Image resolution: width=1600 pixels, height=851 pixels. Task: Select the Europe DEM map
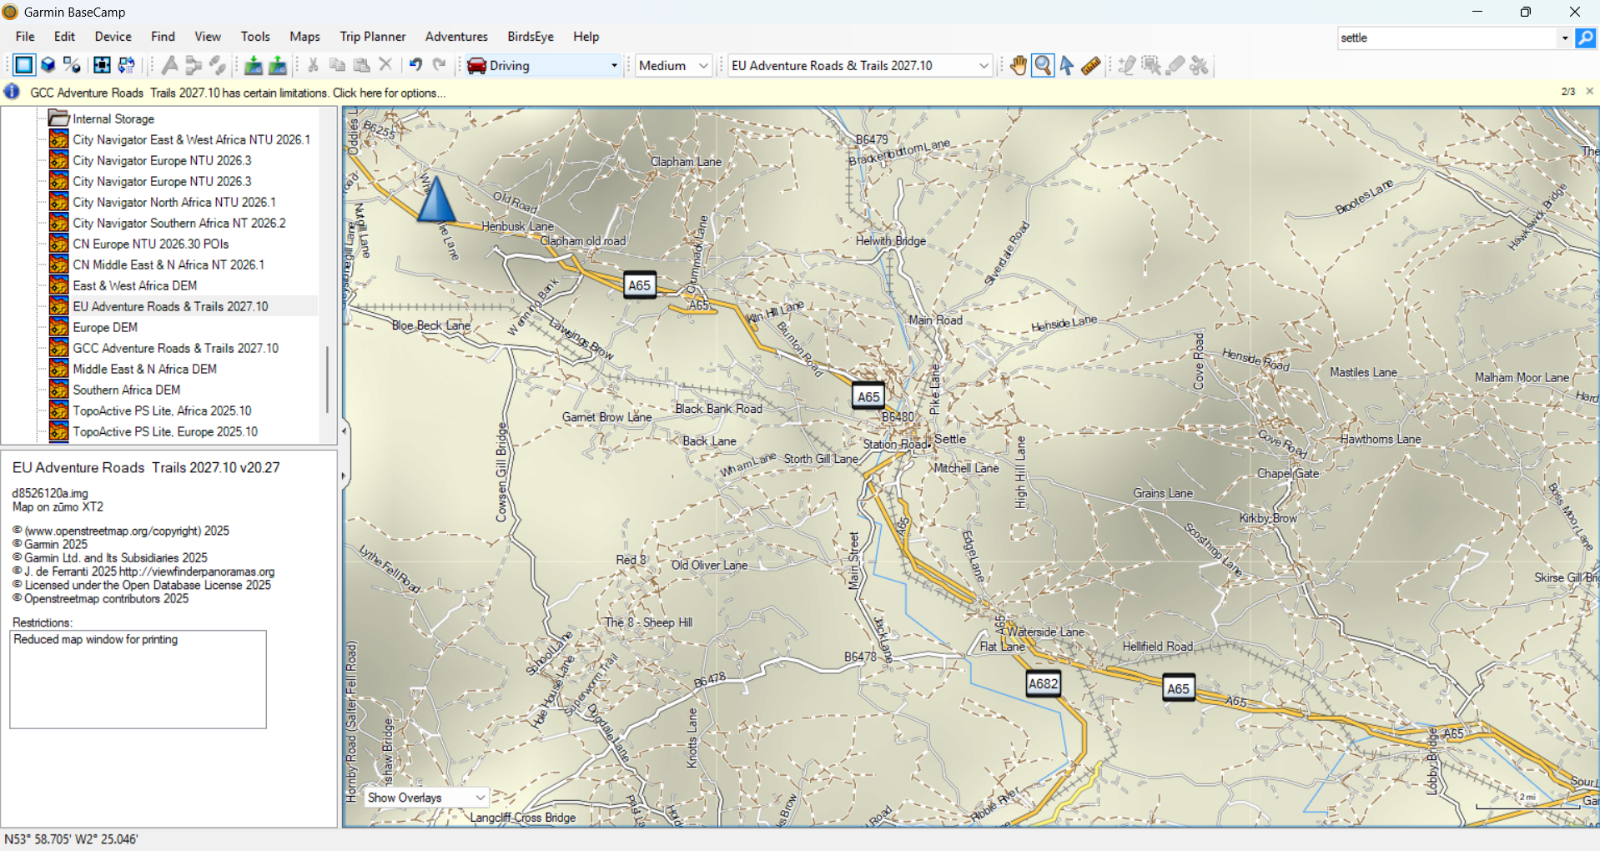click(105, 328)
